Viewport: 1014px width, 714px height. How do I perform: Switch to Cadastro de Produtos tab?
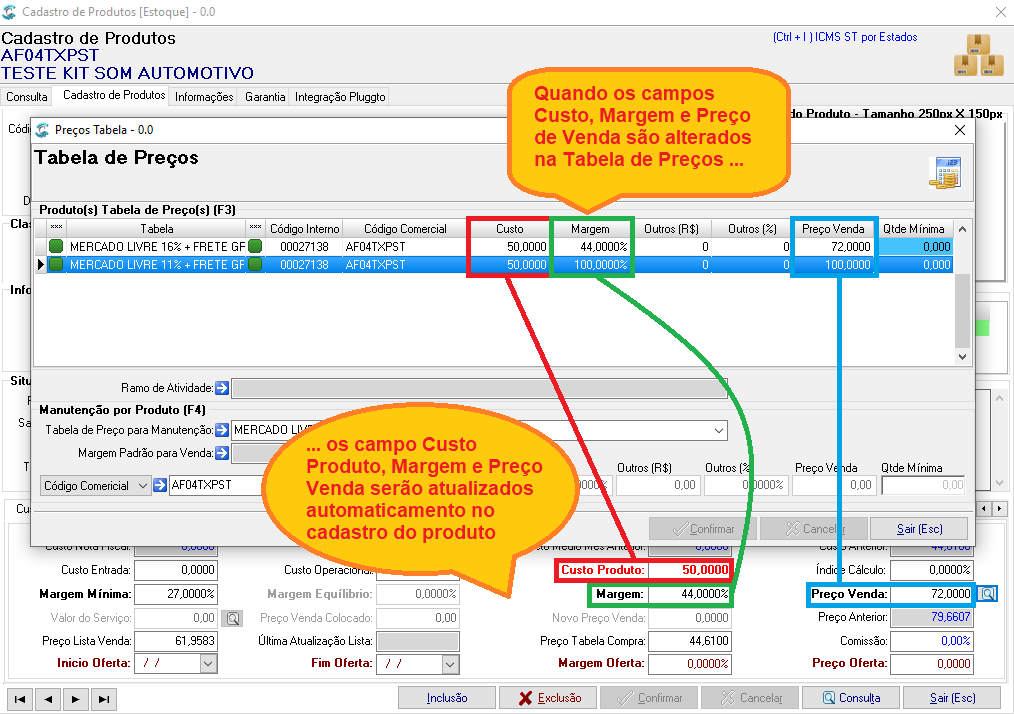point(114,95)
